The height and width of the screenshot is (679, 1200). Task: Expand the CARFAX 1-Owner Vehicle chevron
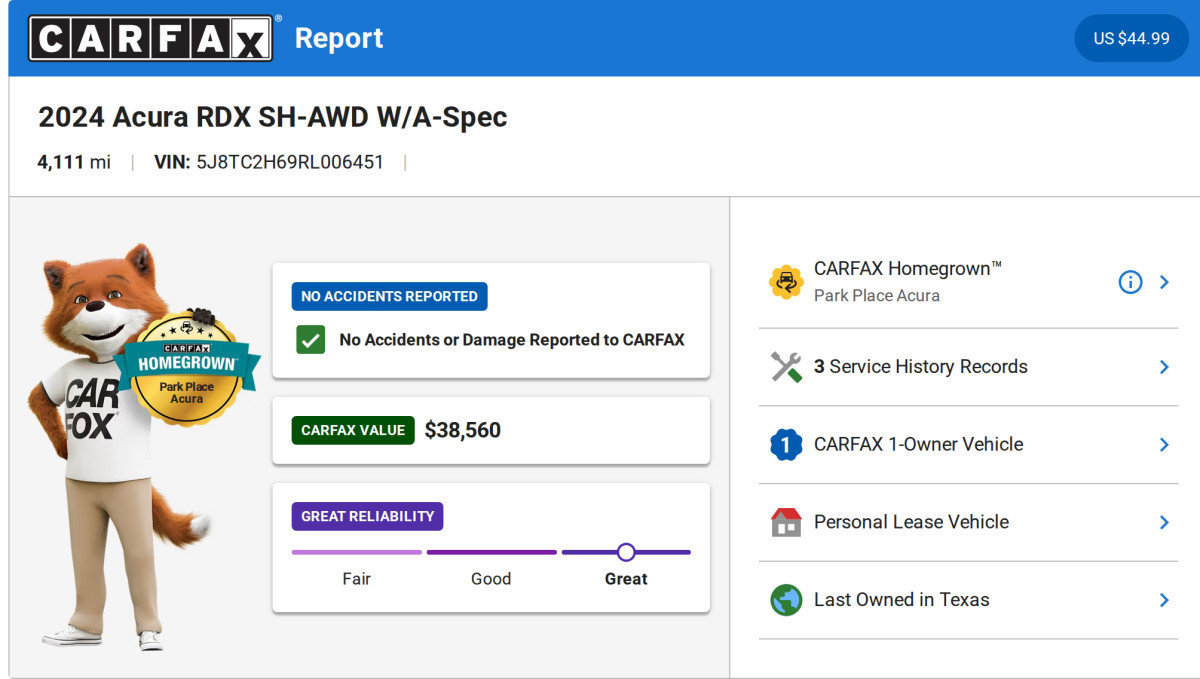click(1164, 444)
